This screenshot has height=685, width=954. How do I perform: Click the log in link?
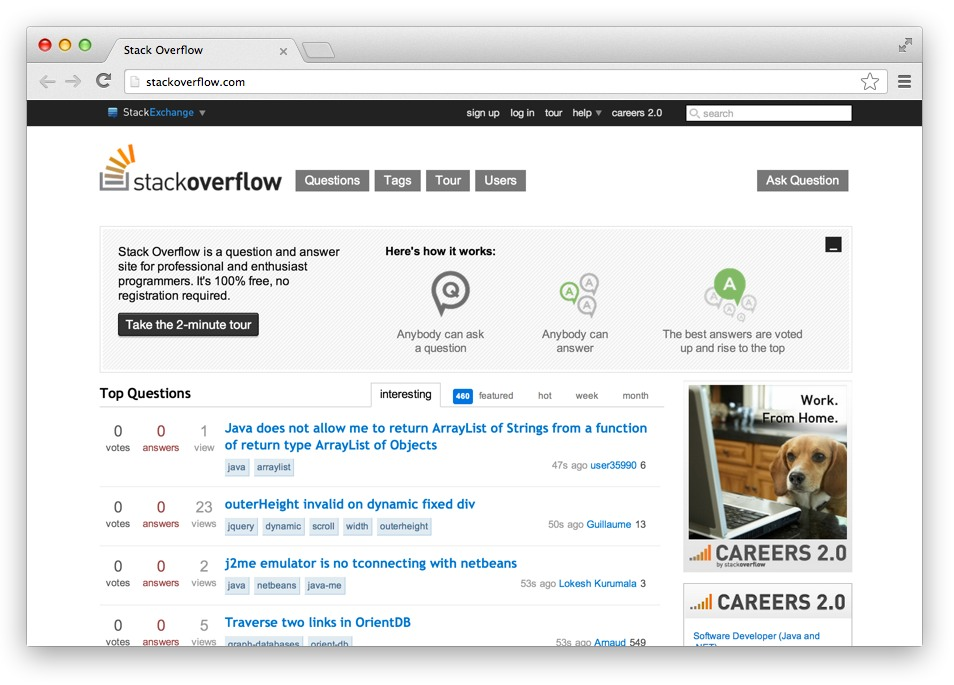(x=522, y=113)
